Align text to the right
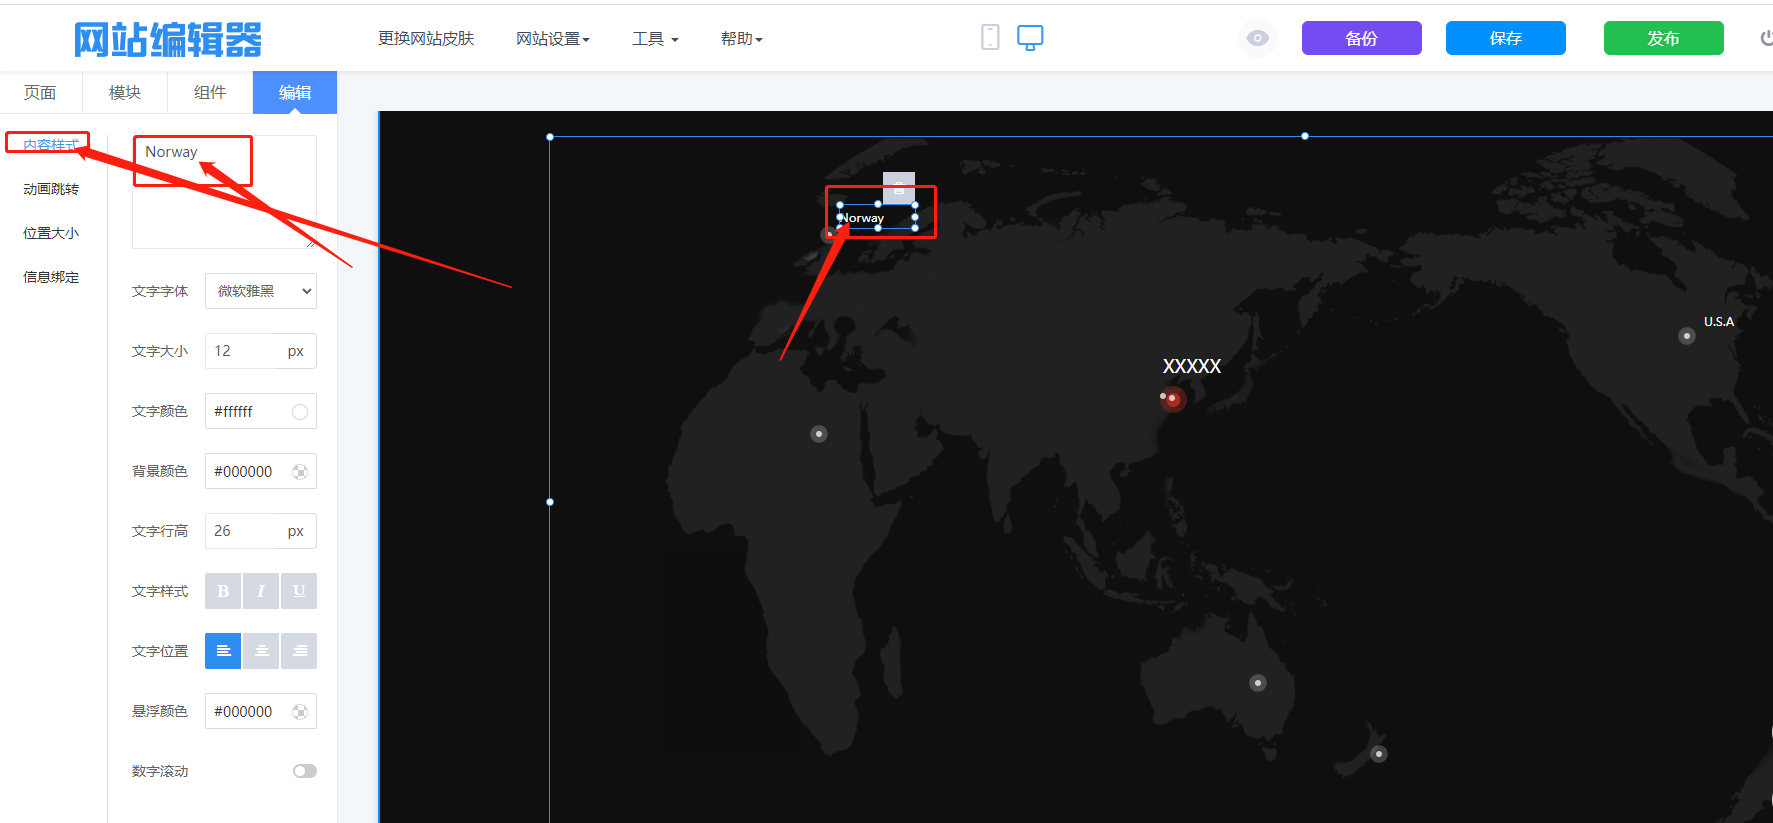The height and width of the screenshot is (823, 1773). 299,651
